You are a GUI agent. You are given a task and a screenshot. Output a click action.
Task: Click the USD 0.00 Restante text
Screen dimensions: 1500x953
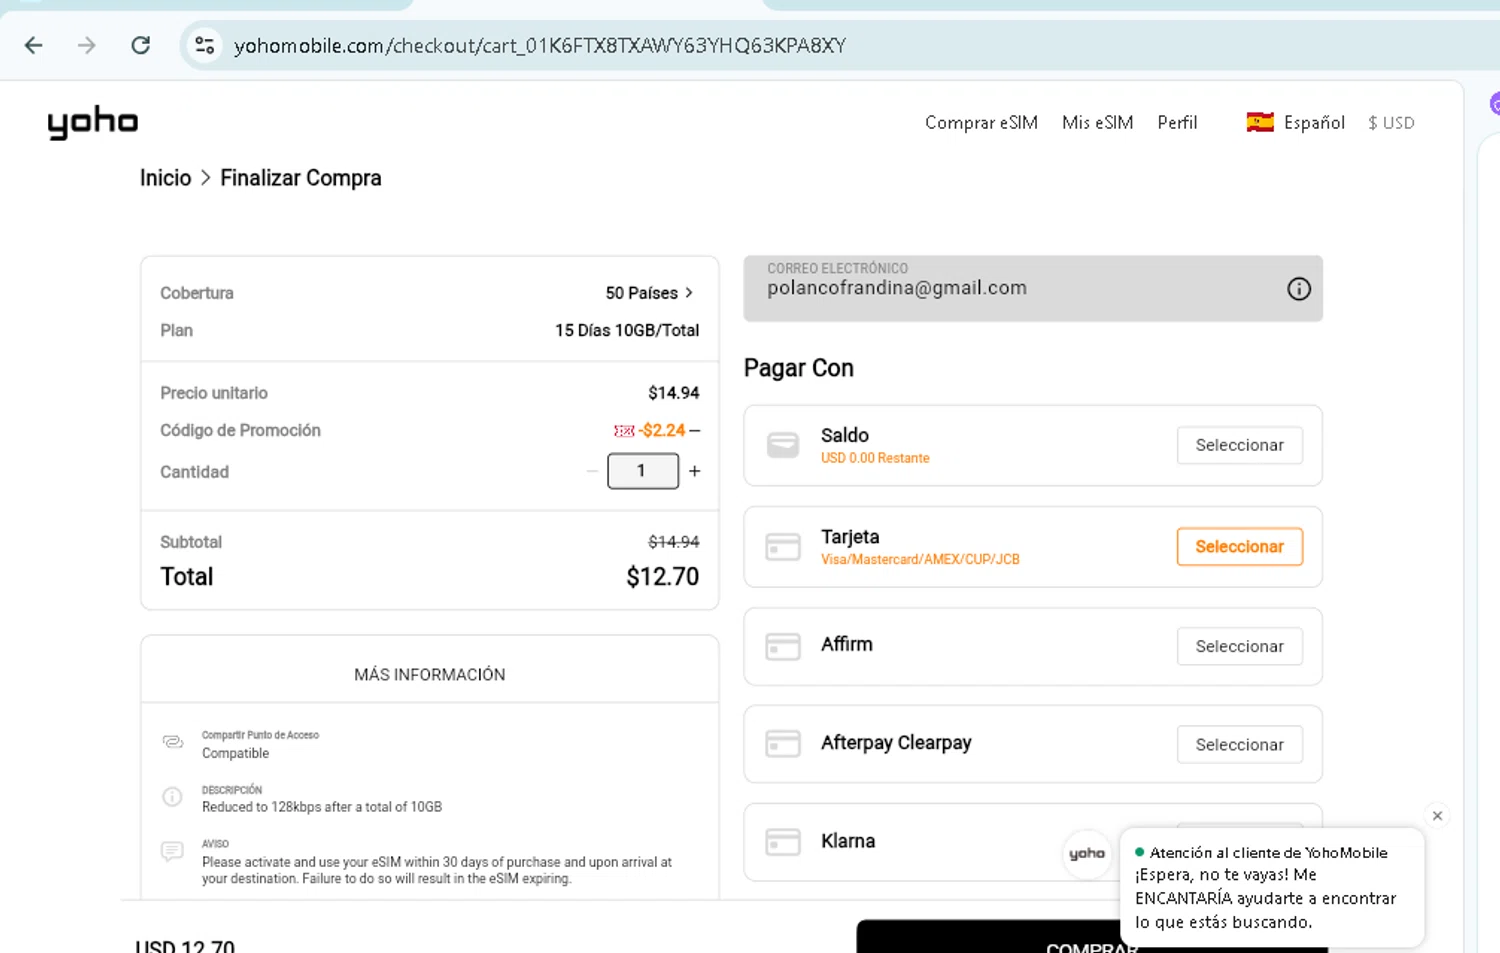875,458
